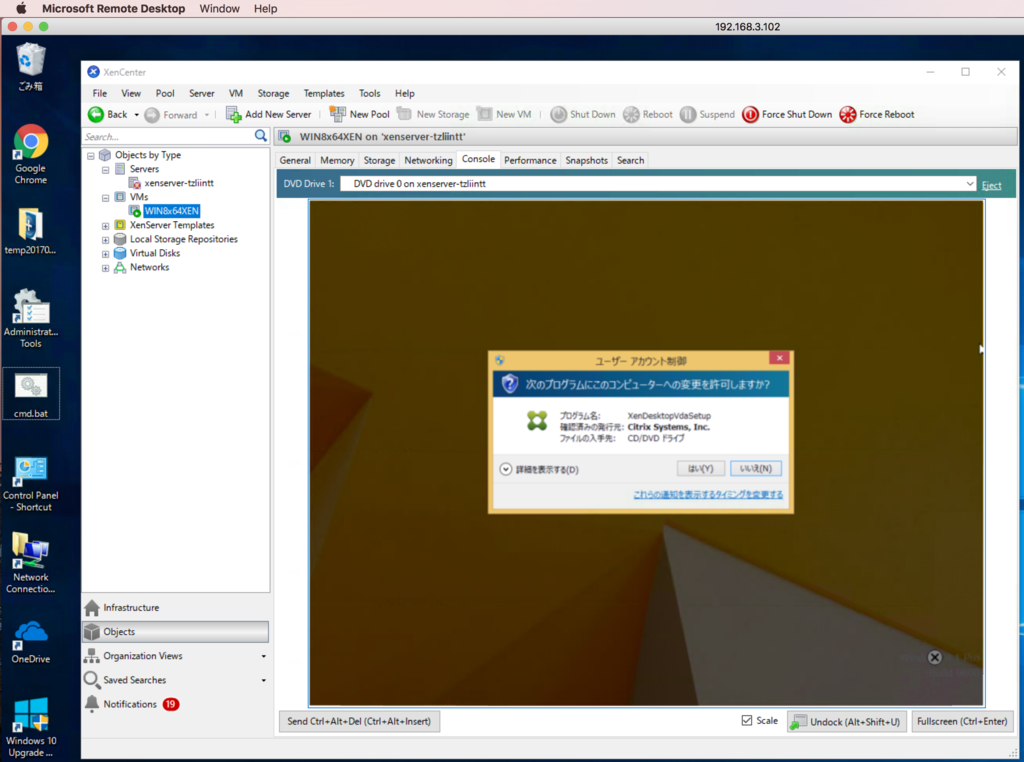
Task: Open the Recycle Bin desktop icon
Action: coord(30,67)
